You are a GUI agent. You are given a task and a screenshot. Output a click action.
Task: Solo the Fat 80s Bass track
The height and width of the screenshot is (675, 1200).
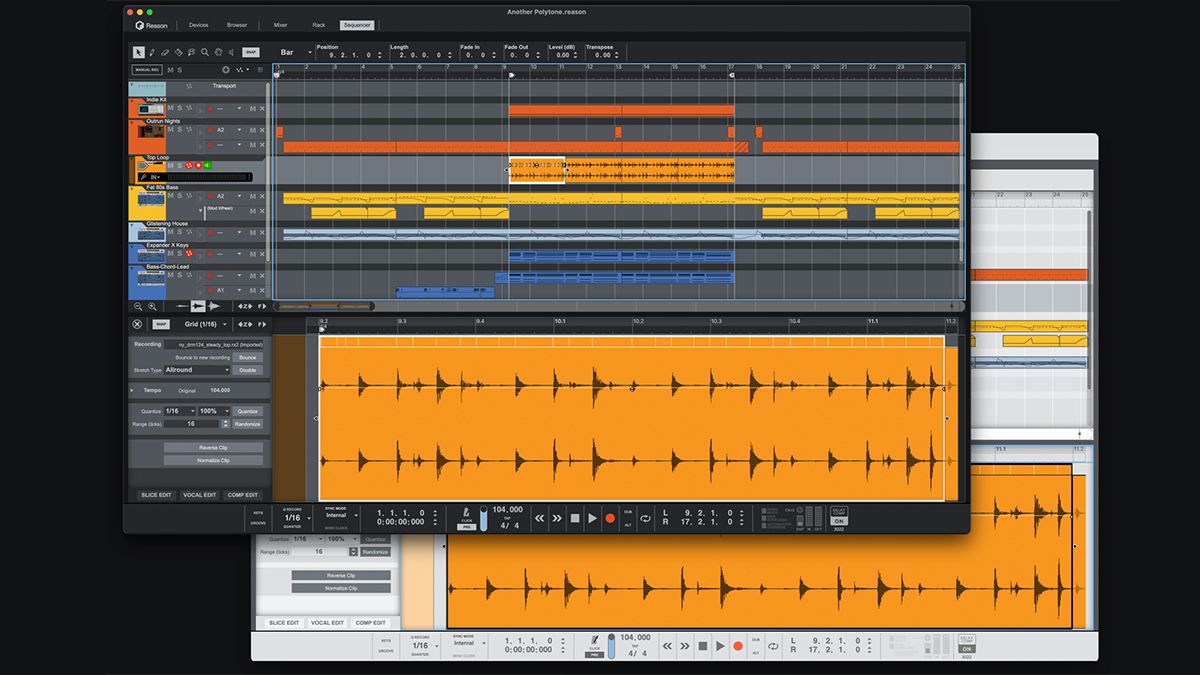click(x=179, y=196)
